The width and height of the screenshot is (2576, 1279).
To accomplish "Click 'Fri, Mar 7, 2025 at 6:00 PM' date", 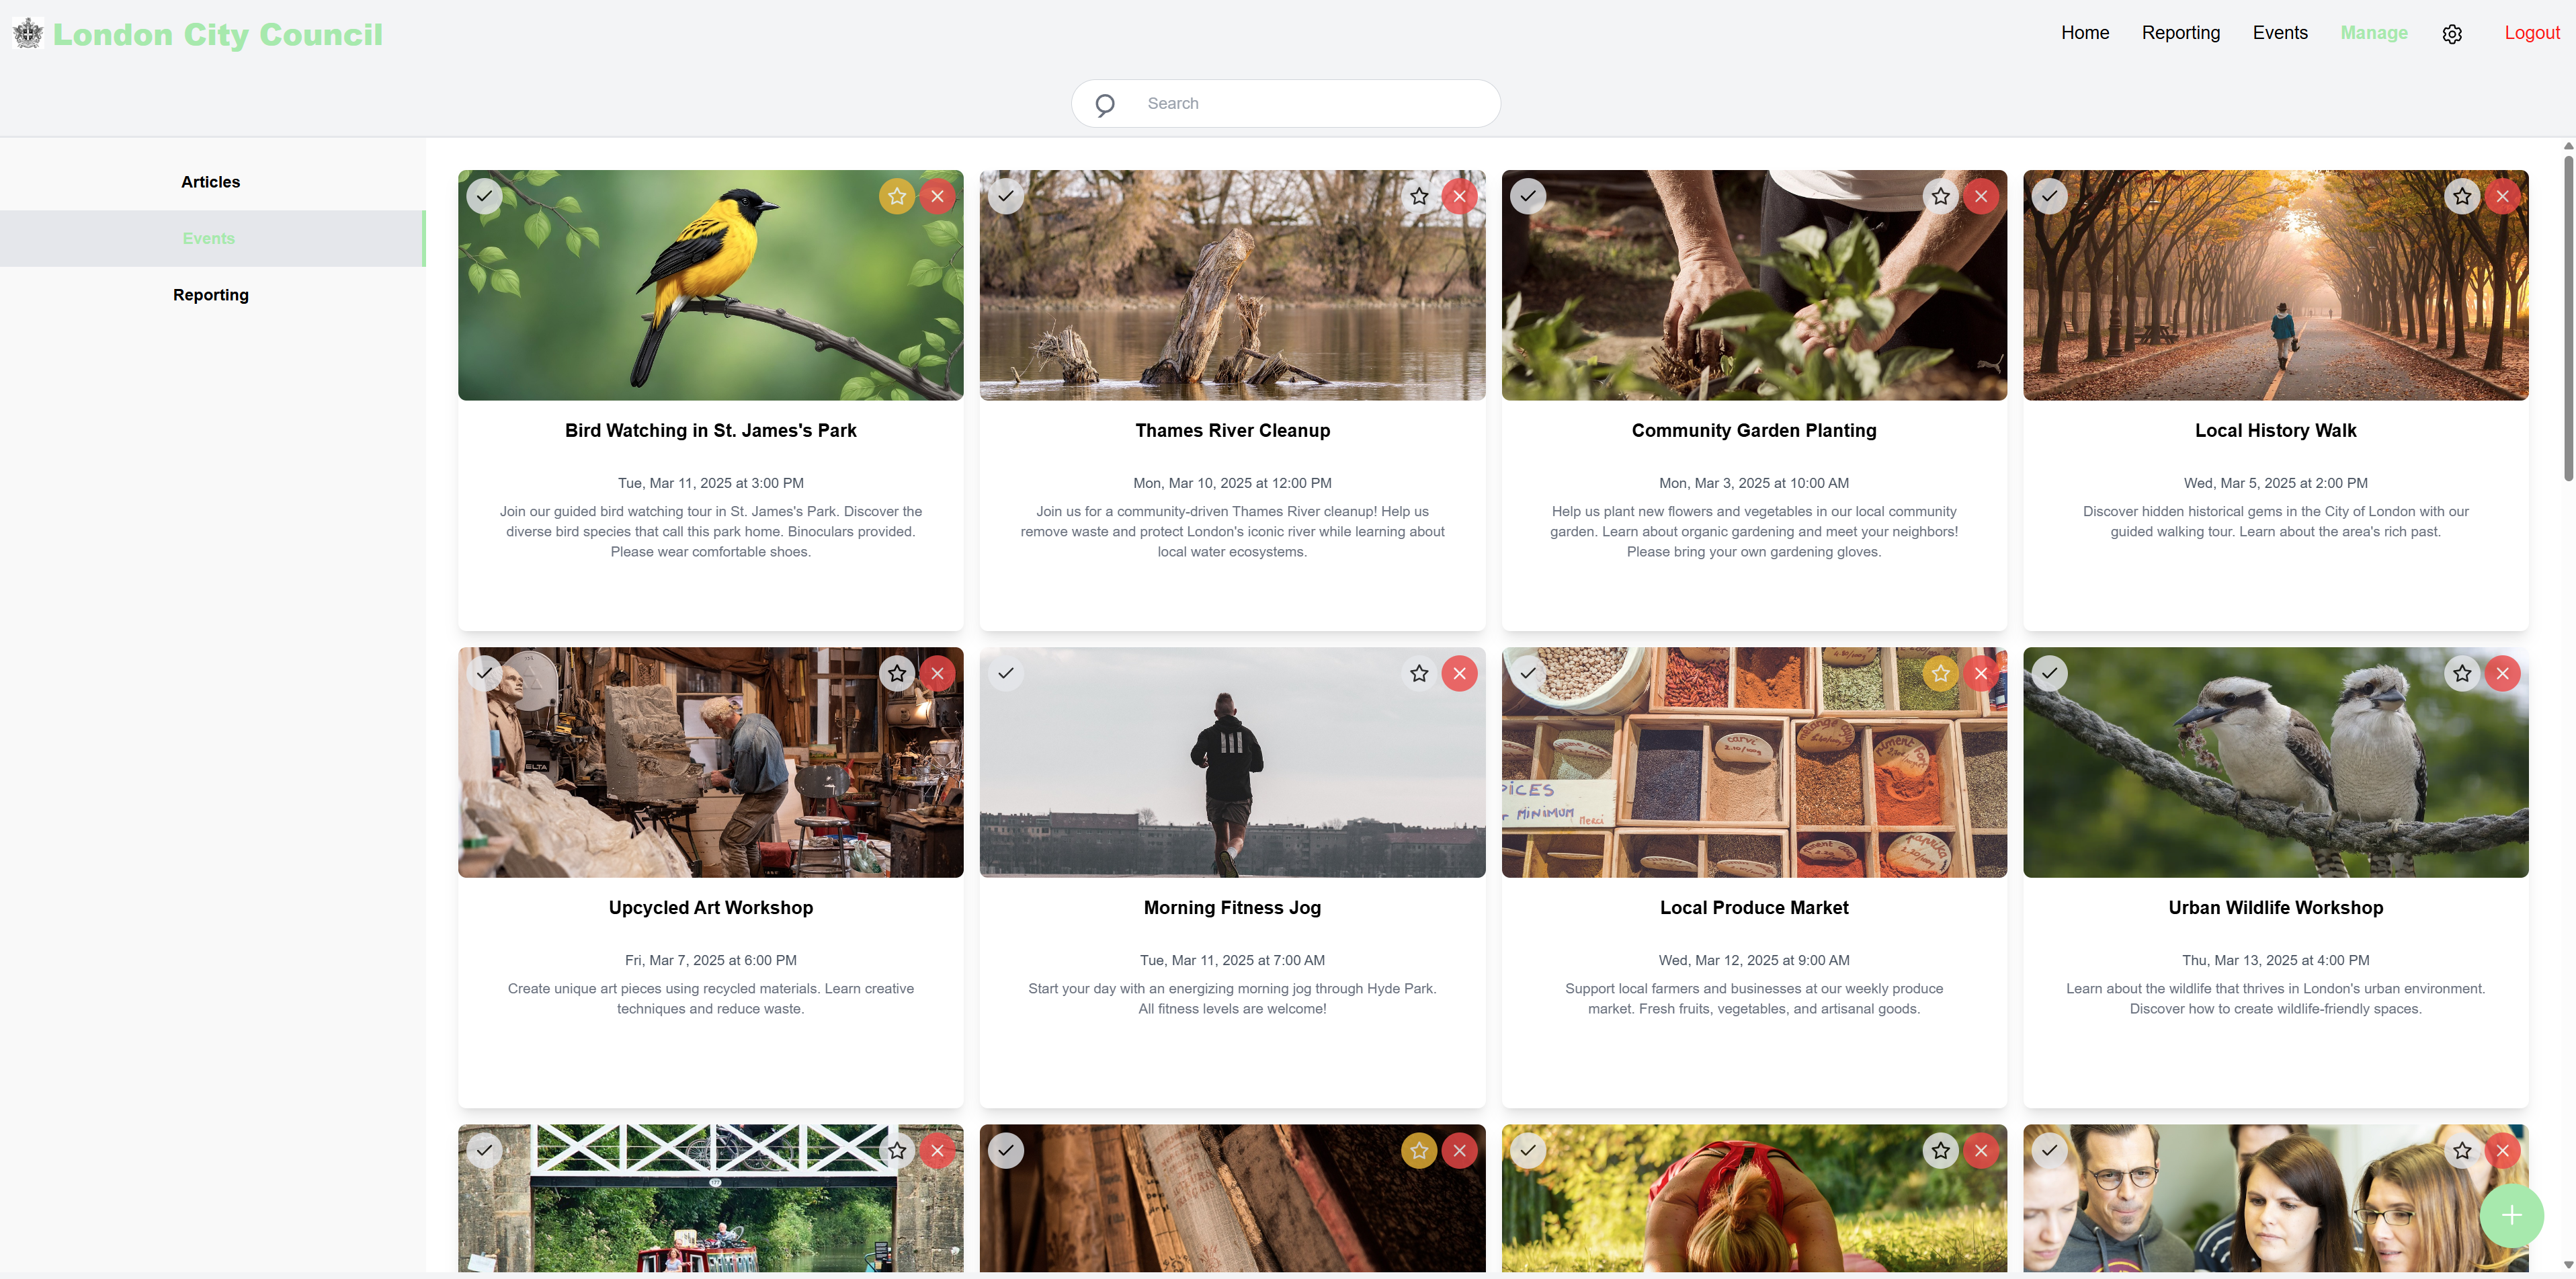I will [x=711, y=960].
